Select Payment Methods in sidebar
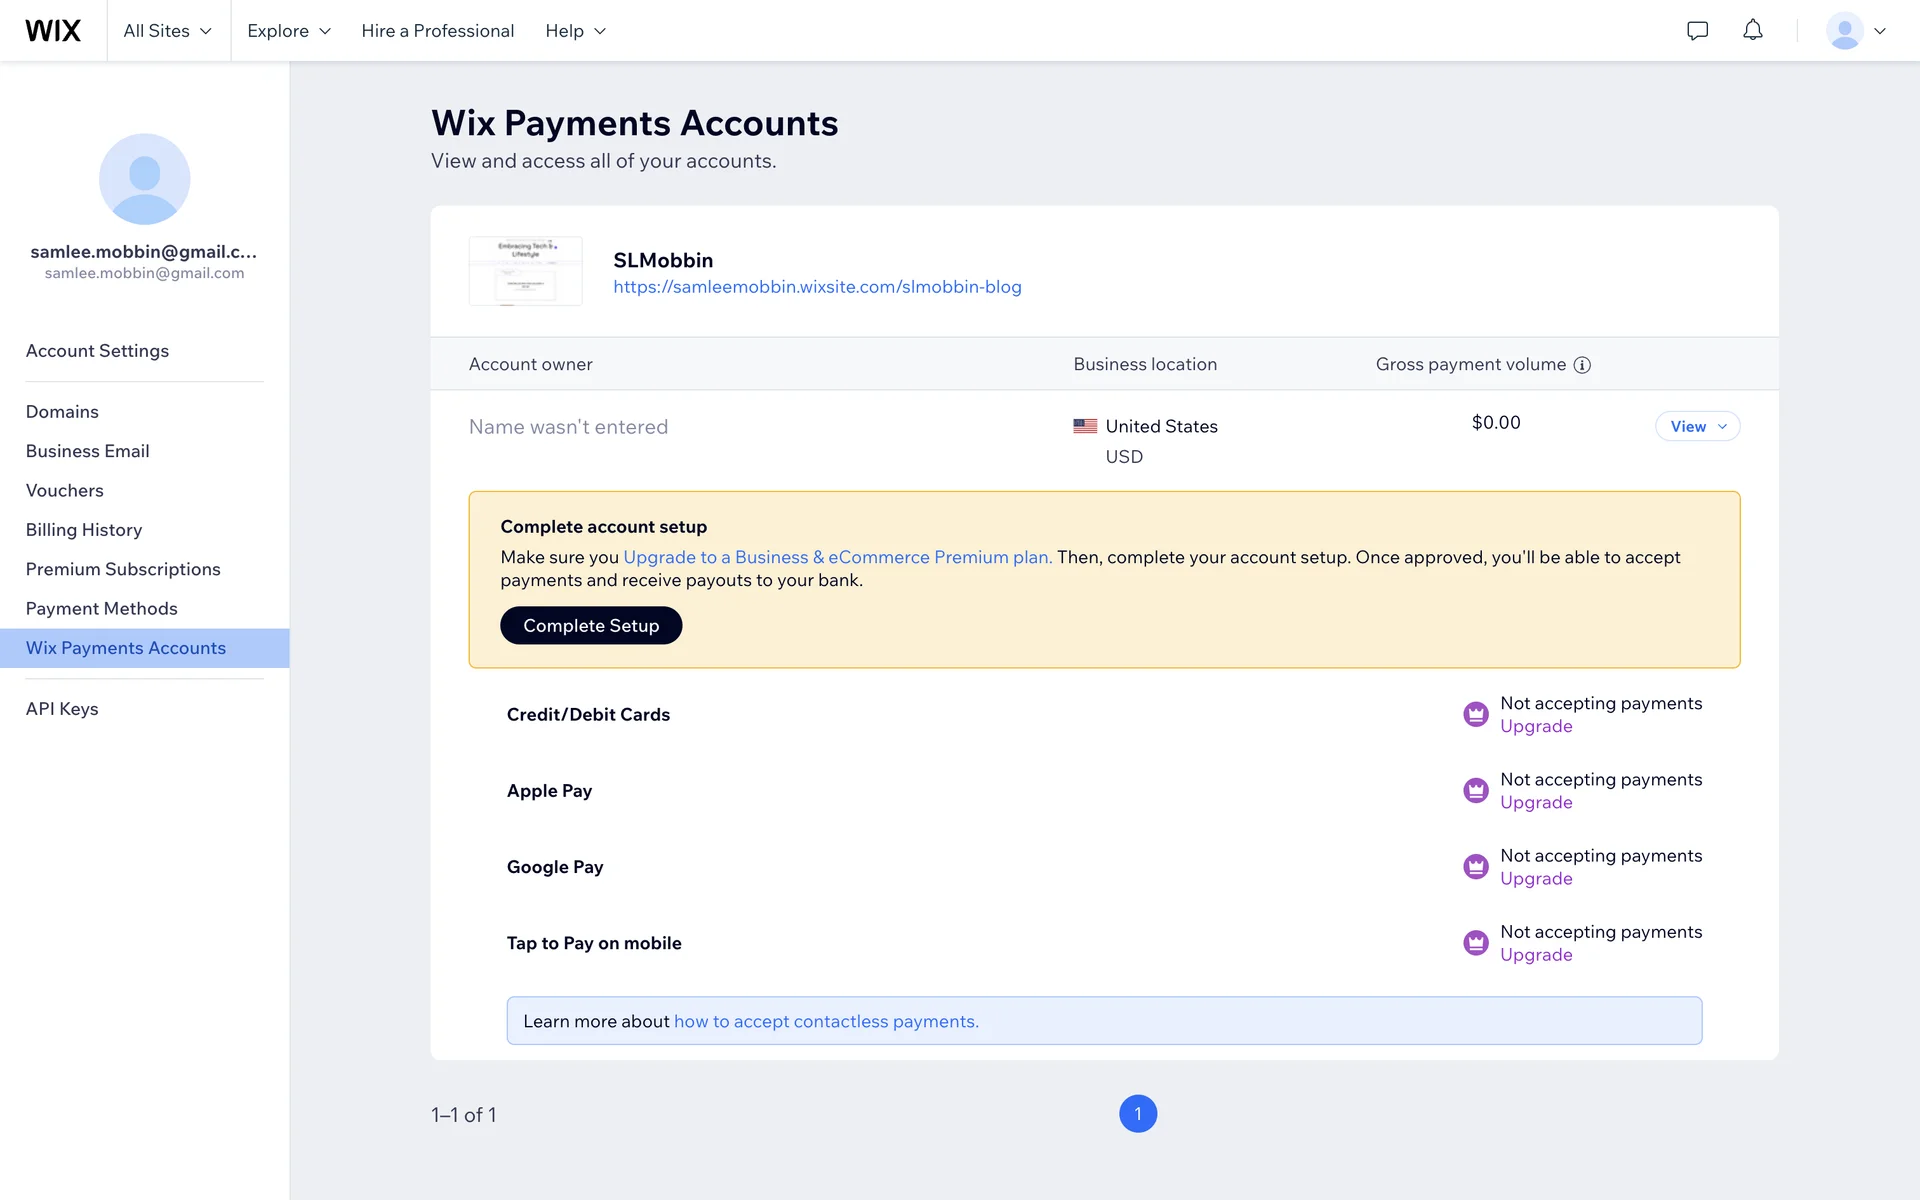 pos(101,608)
